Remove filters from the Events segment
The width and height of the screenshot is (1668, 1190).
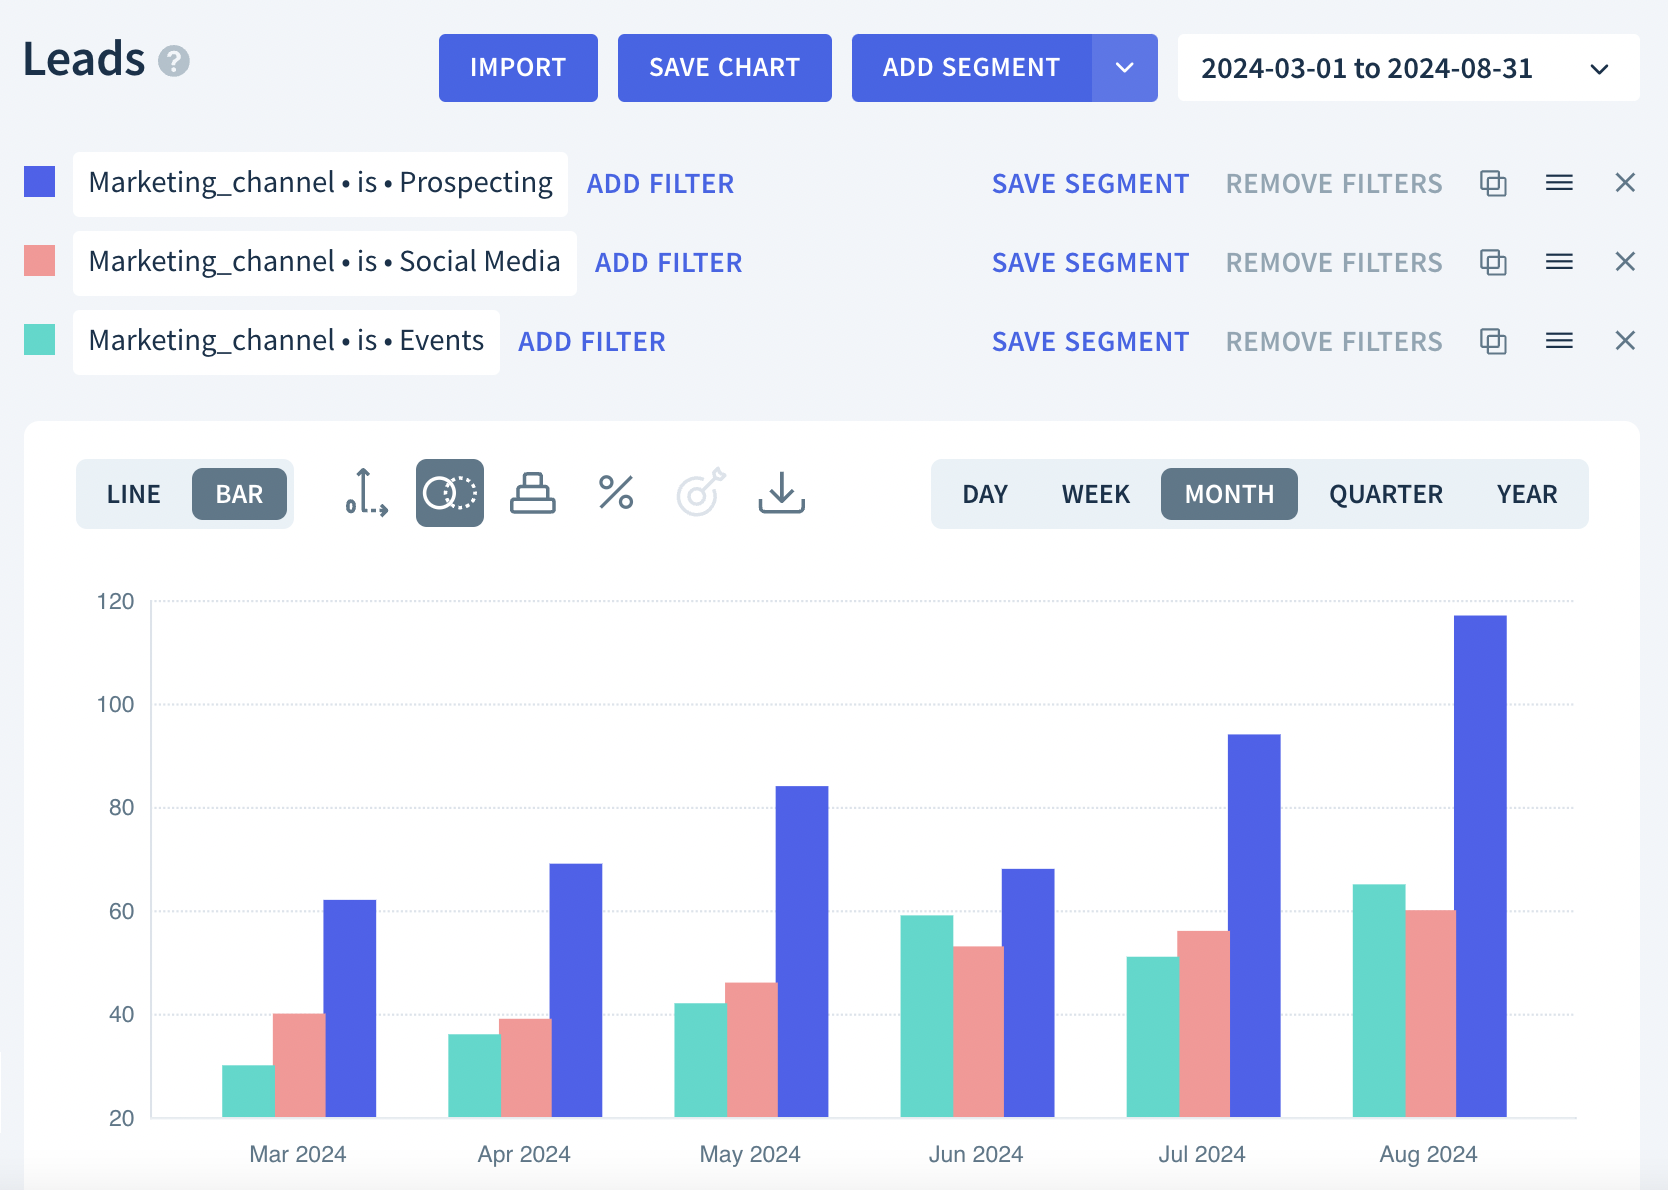1334,342
